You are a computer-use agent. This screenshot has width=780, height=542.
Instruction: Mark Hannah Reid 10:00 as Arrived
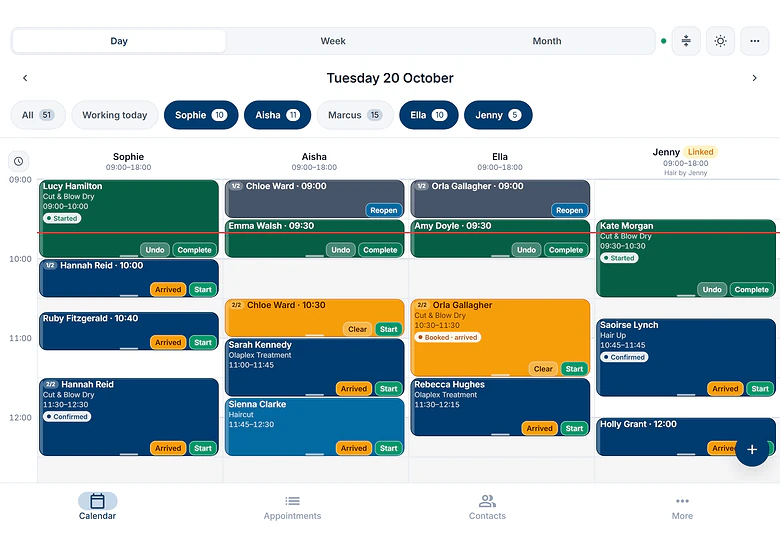168,289
